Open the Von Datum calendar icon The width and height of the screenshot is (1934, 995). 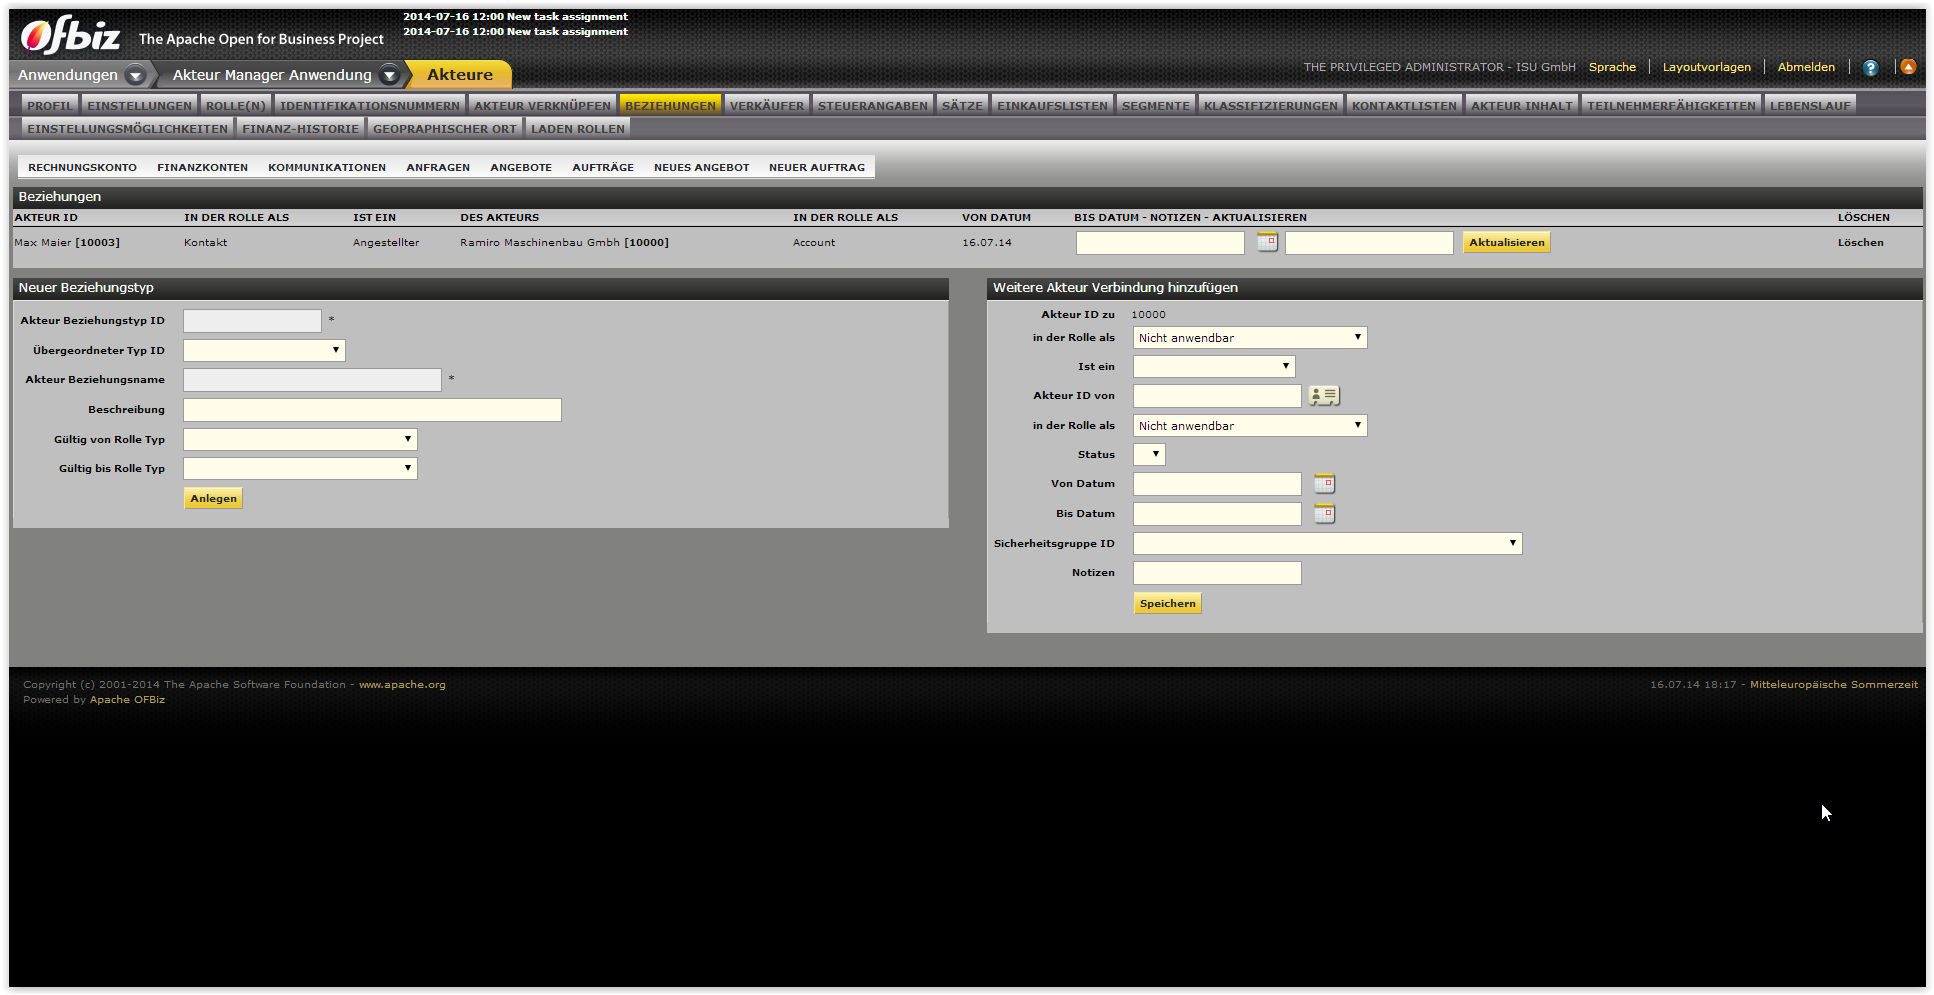pyautogui.click(x=1324, y=484)
